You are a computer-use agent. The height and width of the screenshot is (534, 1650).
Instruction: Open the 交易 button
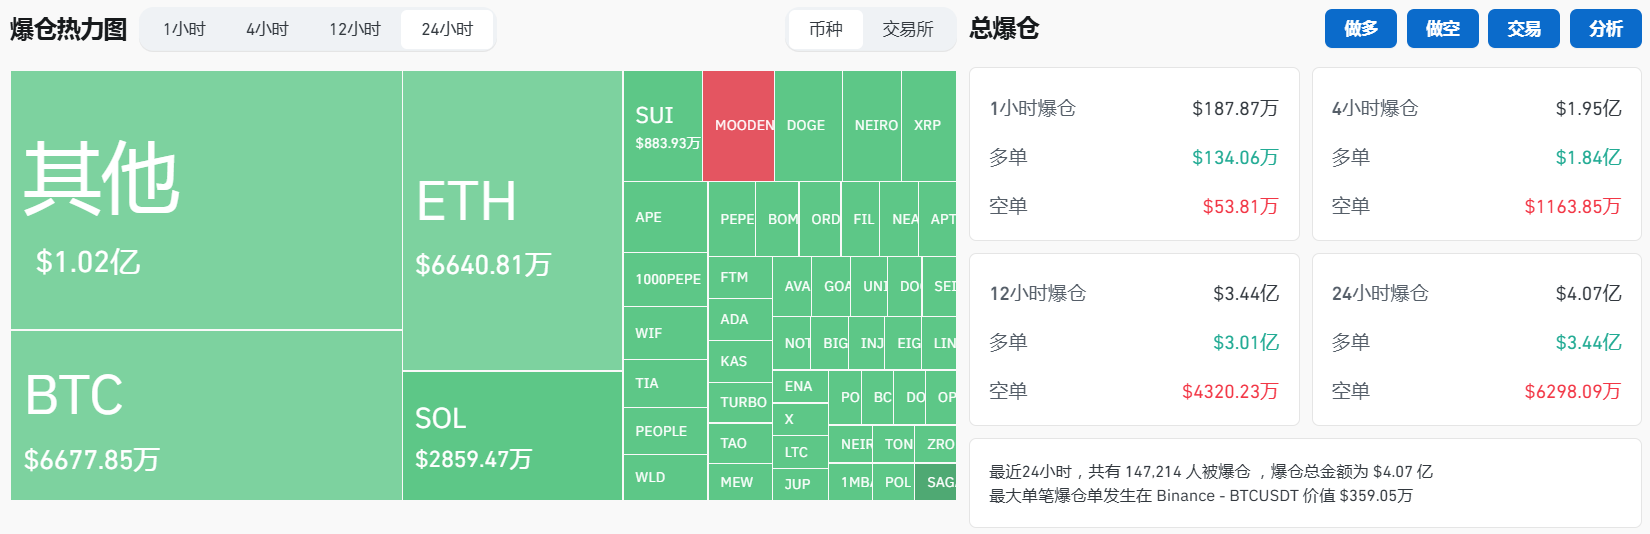pos(1524,29)
